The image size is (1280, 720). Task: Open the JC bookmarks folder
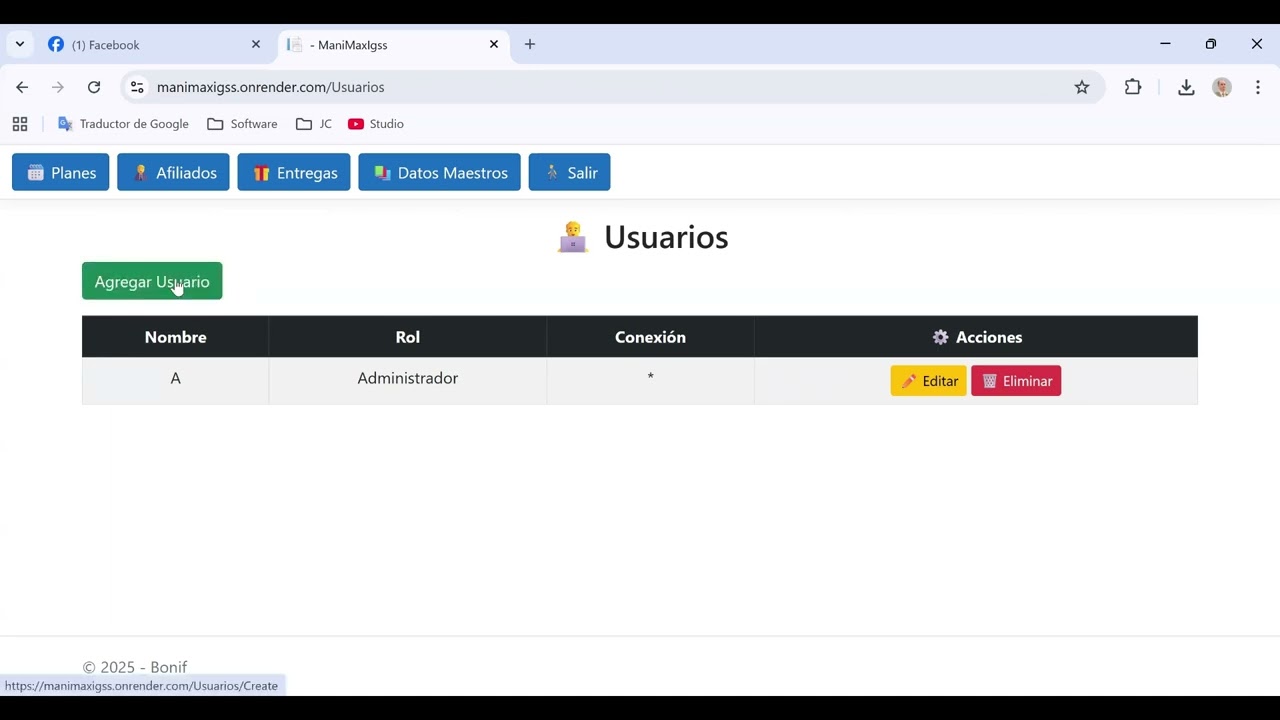point(314,124)
